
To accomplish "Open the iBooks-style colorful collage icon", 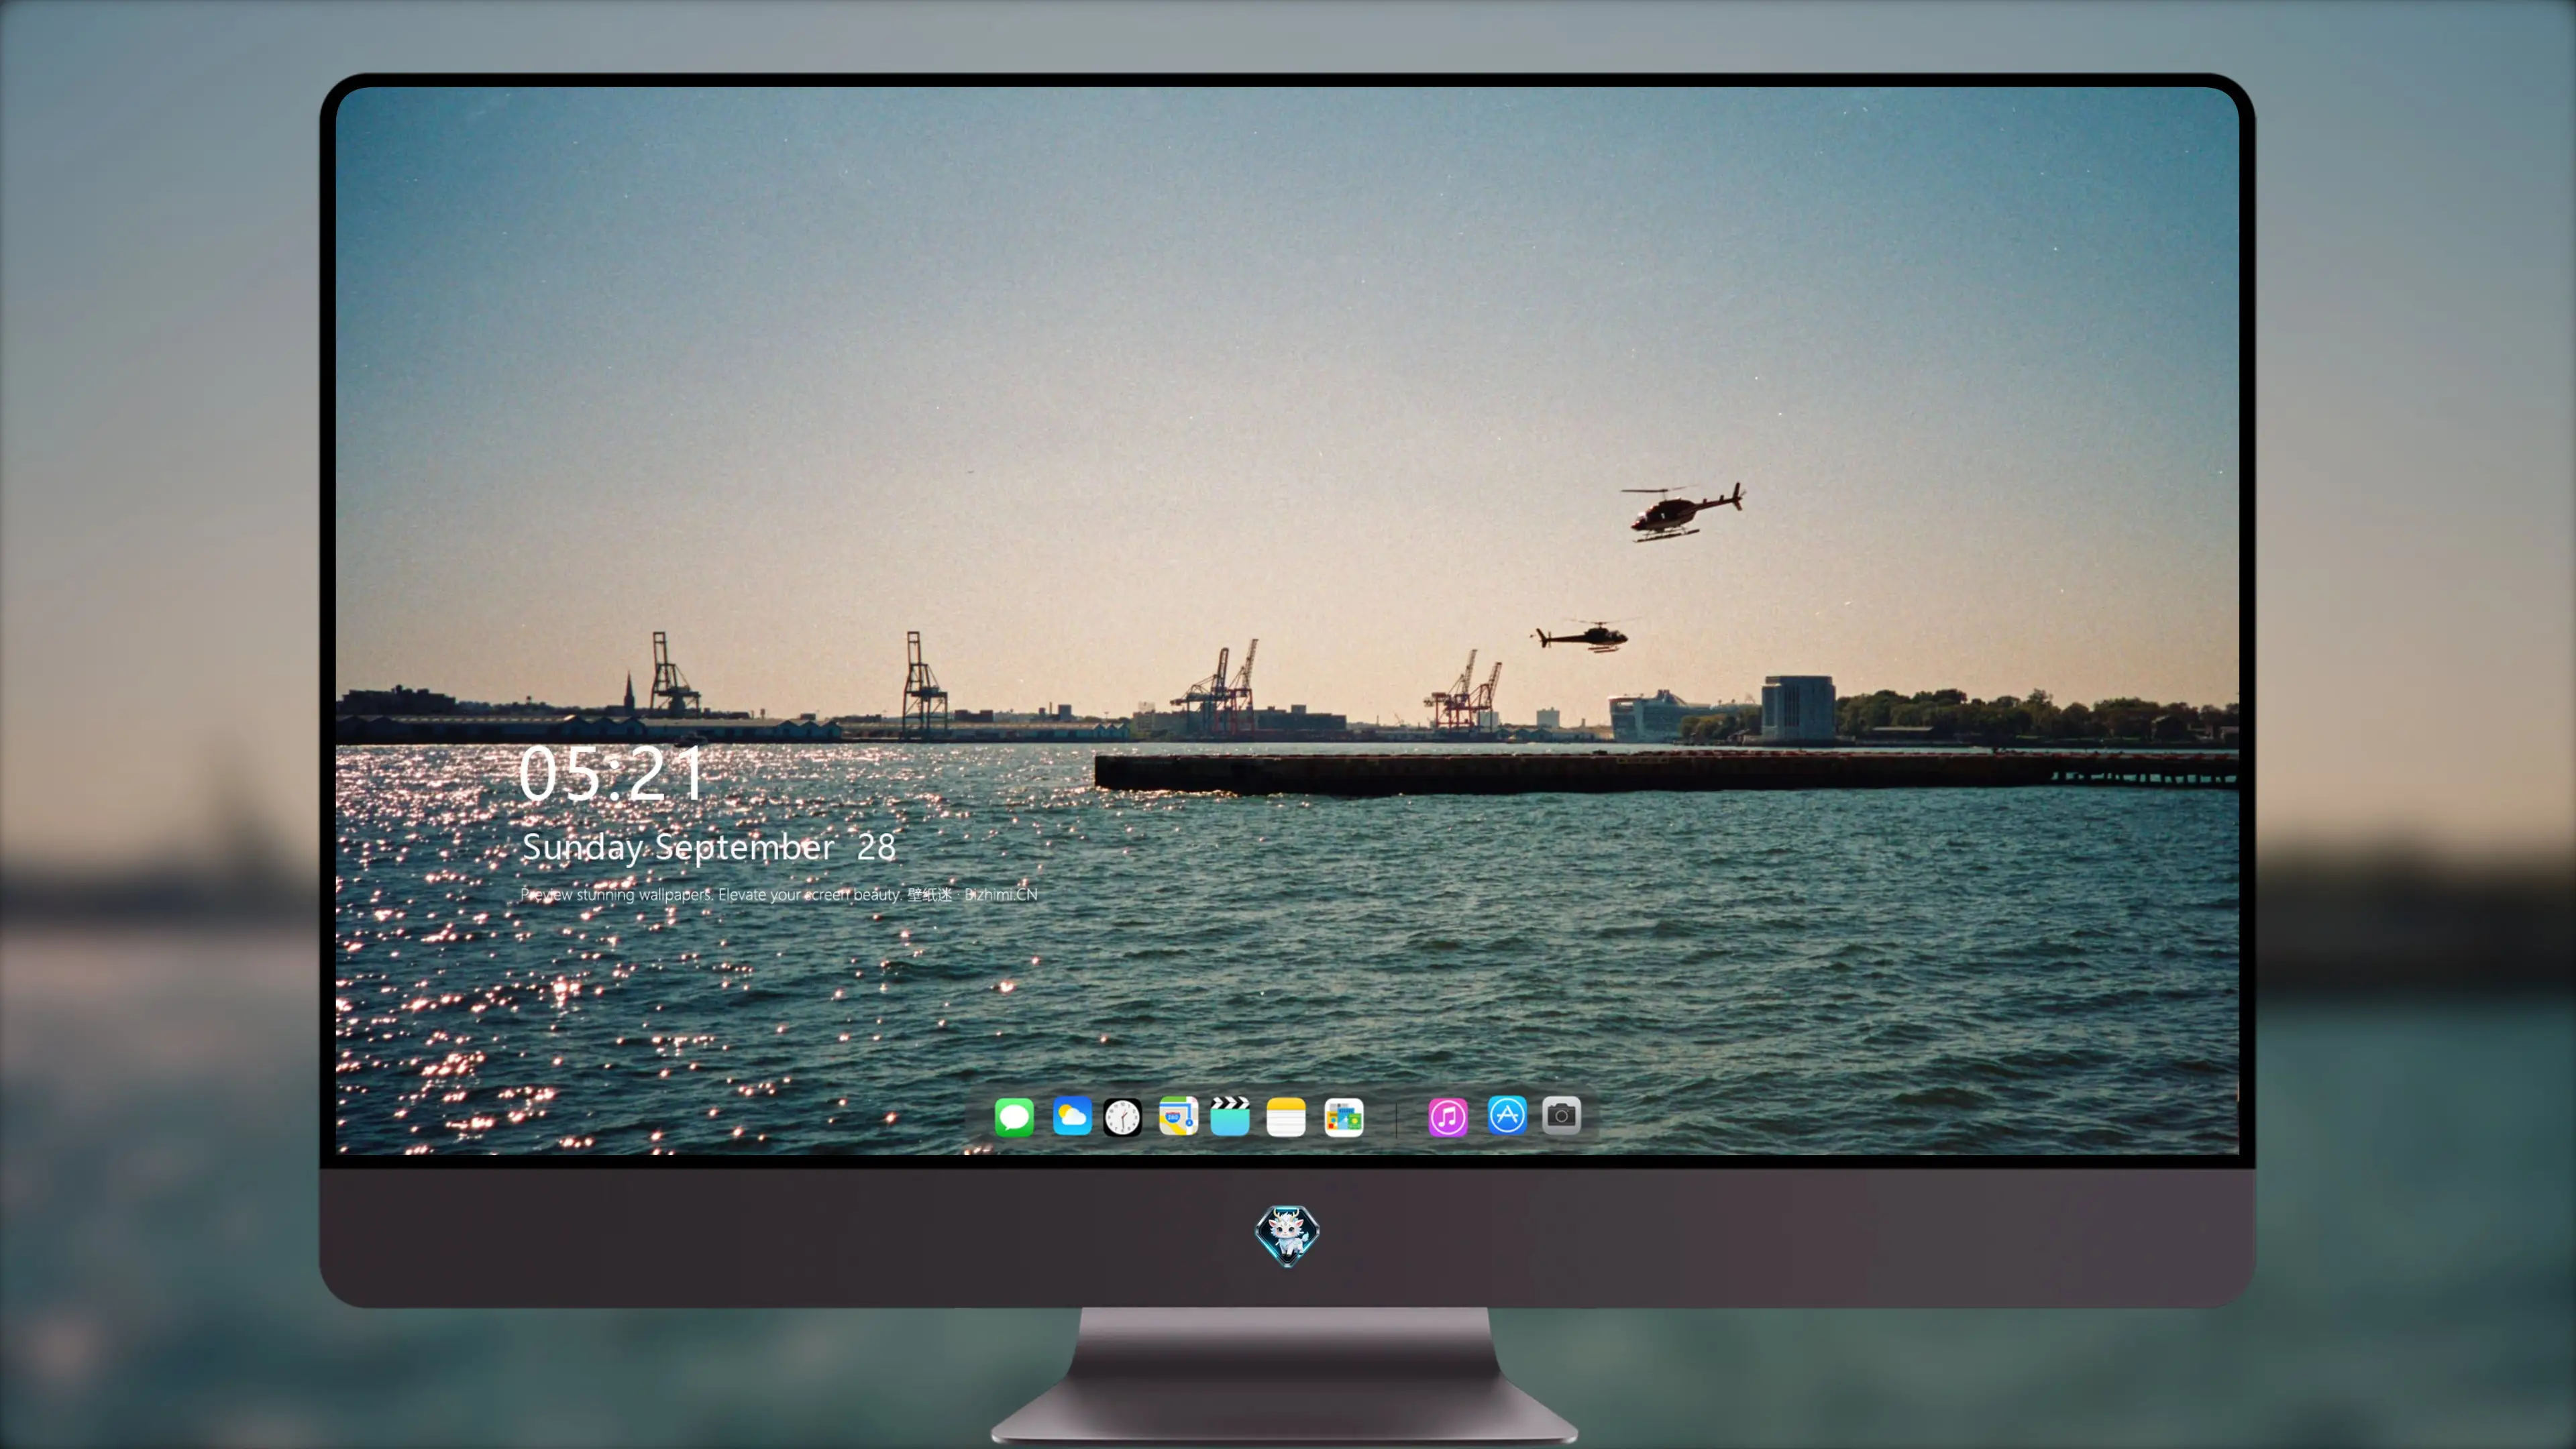I will (x=1344, y=1117).
